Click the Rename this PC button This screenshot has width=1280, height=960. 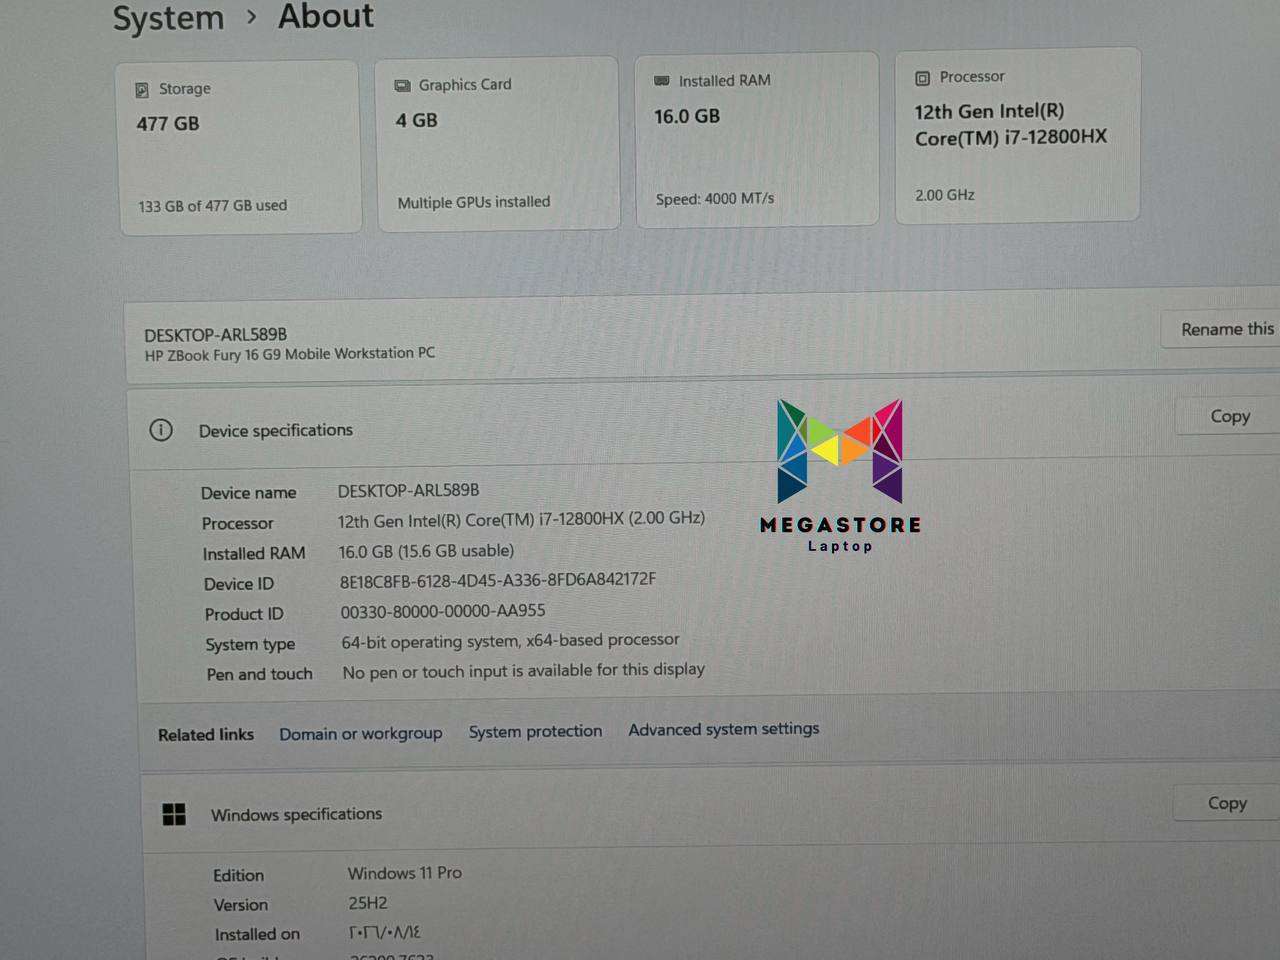pyautogui.click(x=1222, y=329)
